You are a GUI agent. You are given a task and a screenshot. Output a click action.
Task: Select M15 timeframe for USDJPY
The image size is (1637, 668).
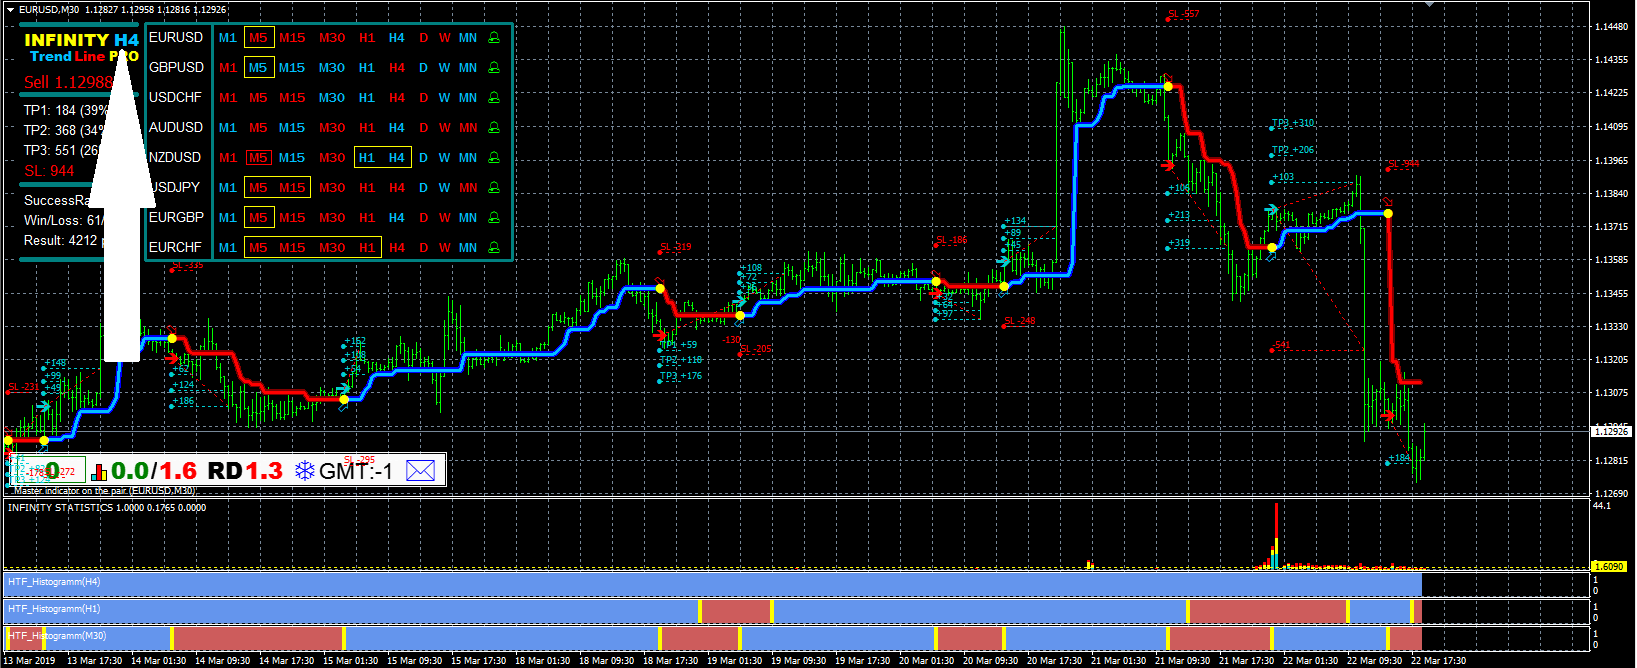pyautogui.click(x=292, y=188)
